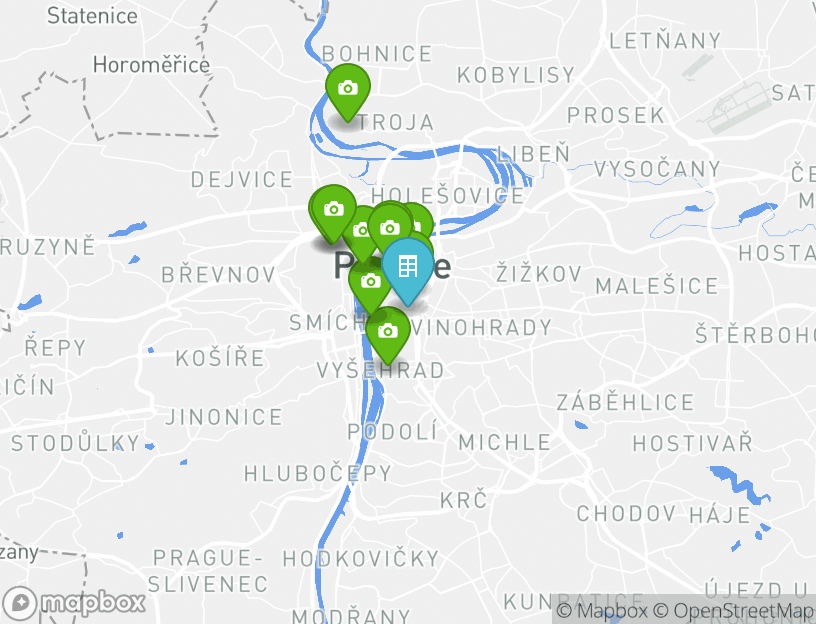Click the Vinohrady district label
This screenshot has height=624, width=816.
click(482, 328)
